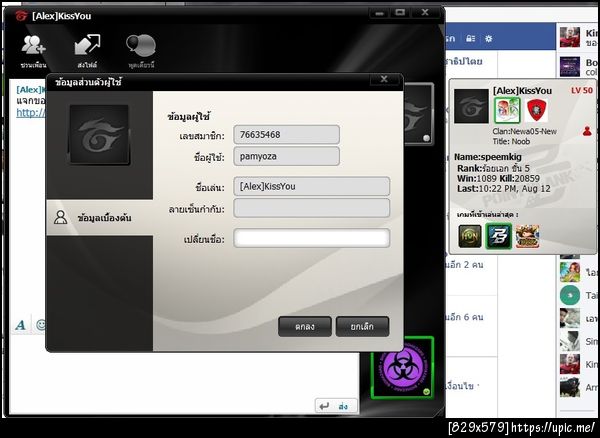Cancel with the ยกเลิก button
600x438 pixels.
click(x=362, y=326)
